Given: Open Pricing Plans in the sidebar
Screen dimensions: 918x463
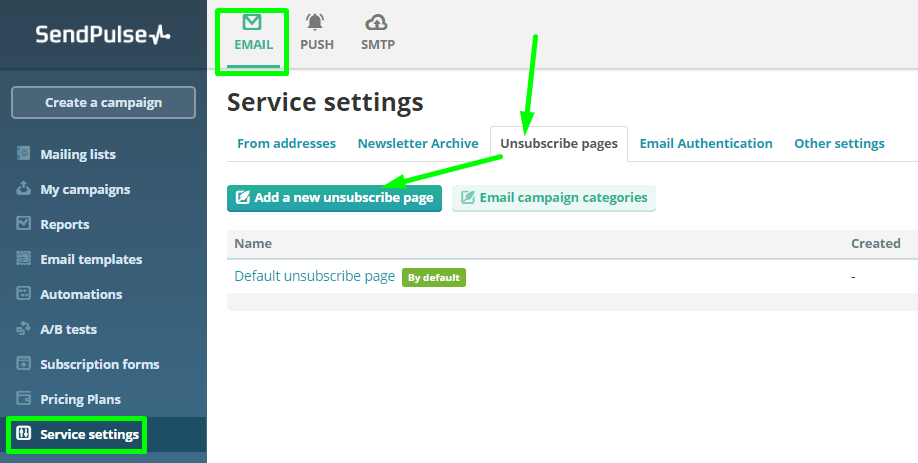Looking at the screenshot, I should pos(80,399).
